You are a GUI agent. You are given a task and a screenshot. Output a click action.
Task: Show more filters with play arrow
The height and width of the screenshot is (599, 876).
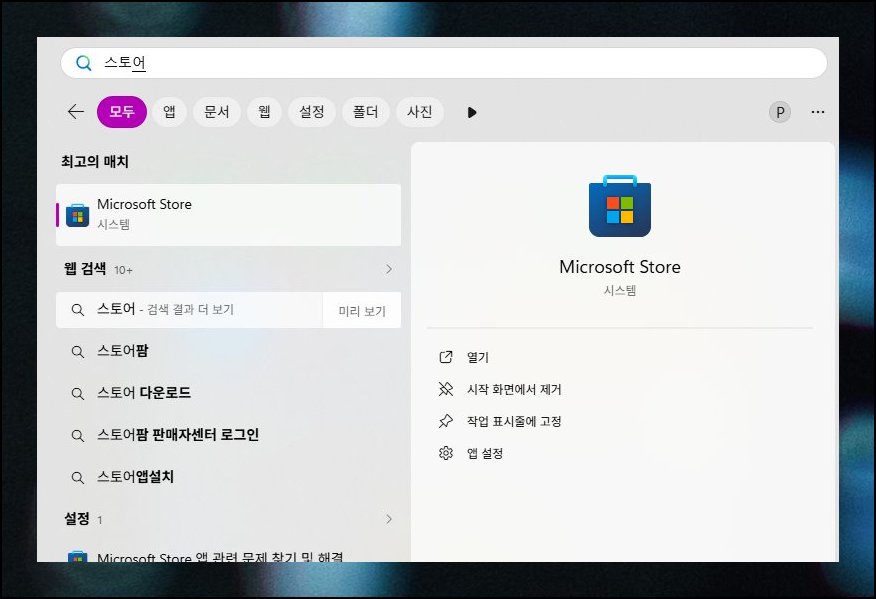[x=472, y=112]
